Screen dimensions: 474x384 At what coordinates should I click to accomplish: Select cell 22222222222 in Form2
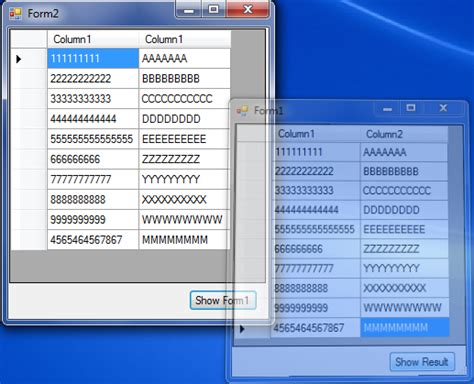pos(93,79)
